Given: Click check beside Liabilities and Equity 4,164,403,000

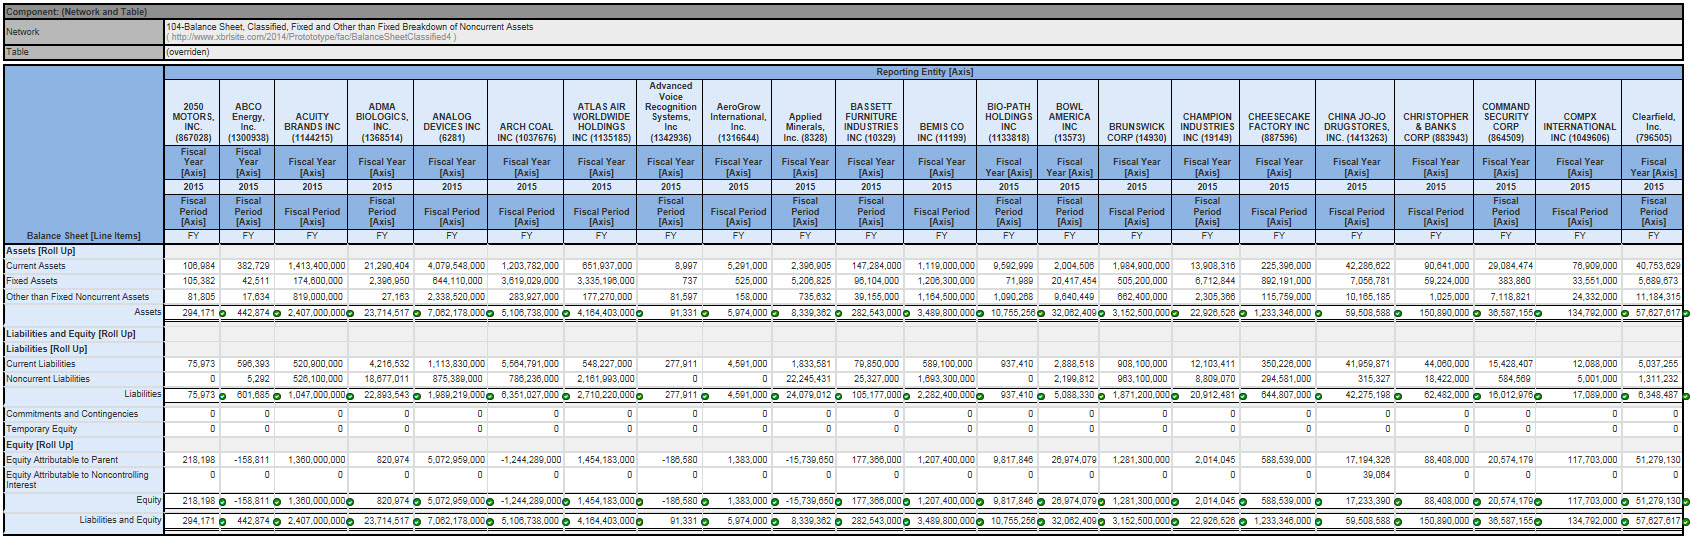Looking at the screenshot, I should point(638,522).
